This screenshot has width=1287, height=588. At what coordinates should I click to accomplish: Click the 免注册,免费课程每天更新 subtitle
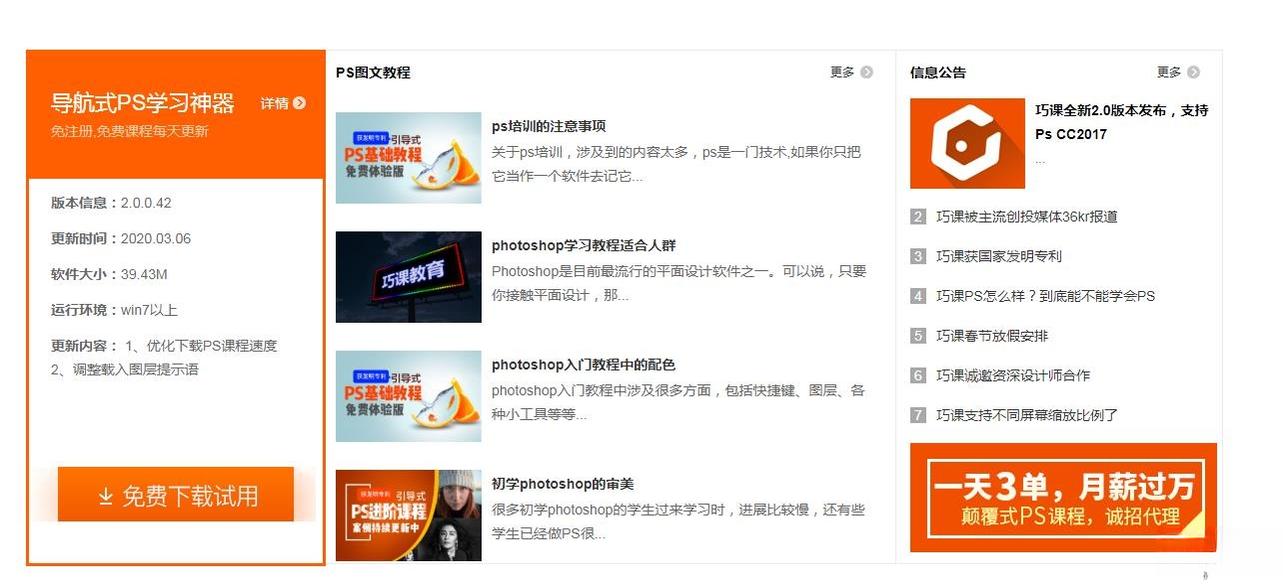pyautogui.click(x=130, y=131)
